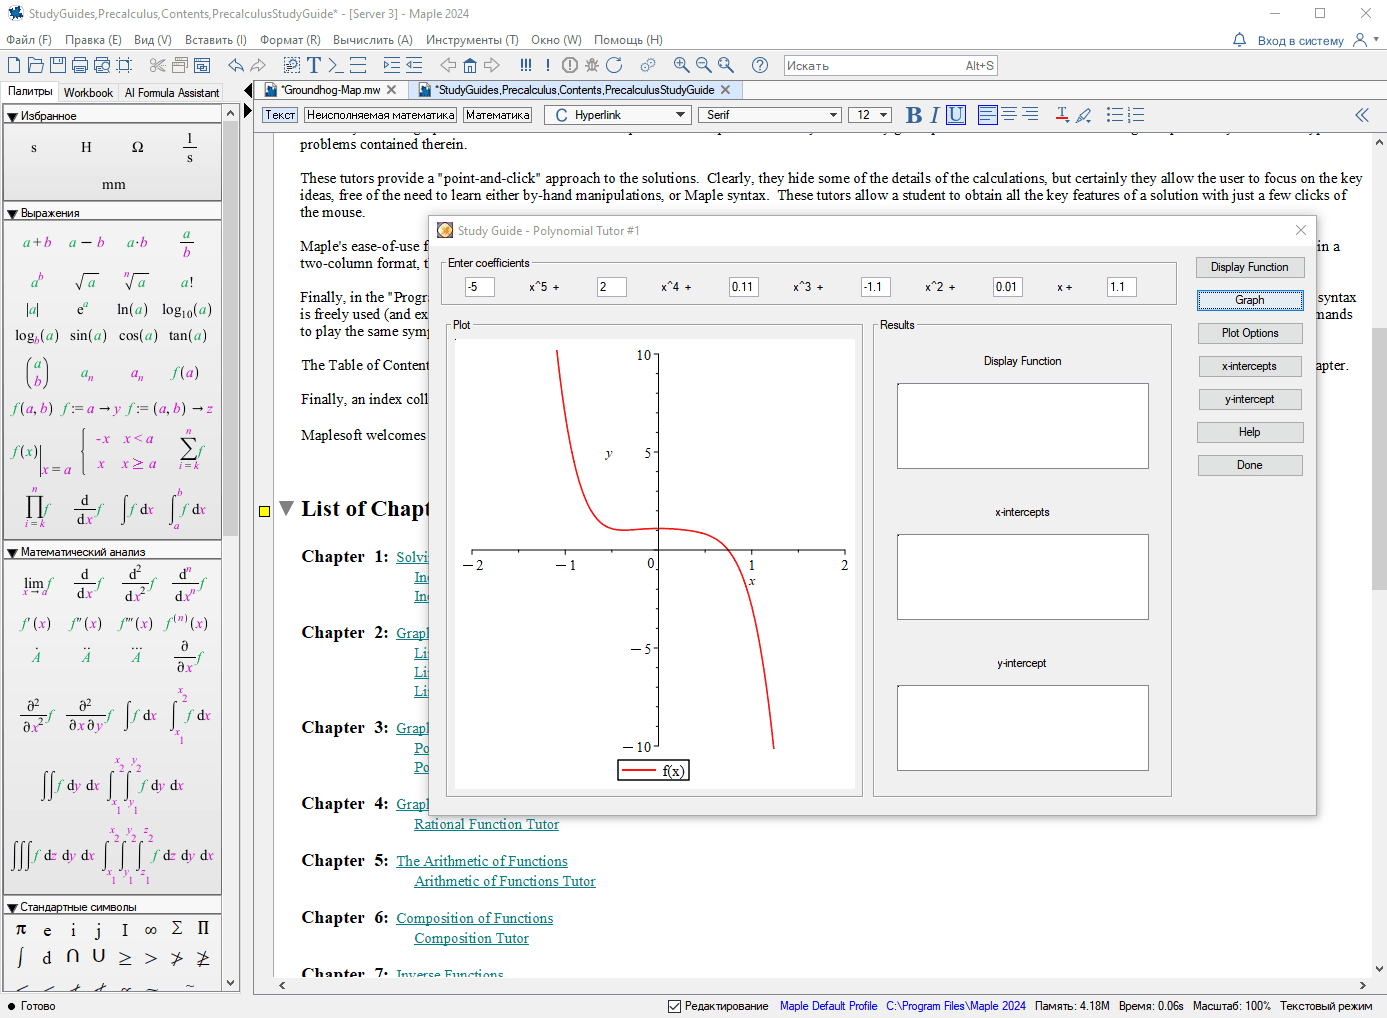The height and width of the screenshot is (1018, 1387).
Task: Toggle bulleted list formatting
Action: [1115, 115]
